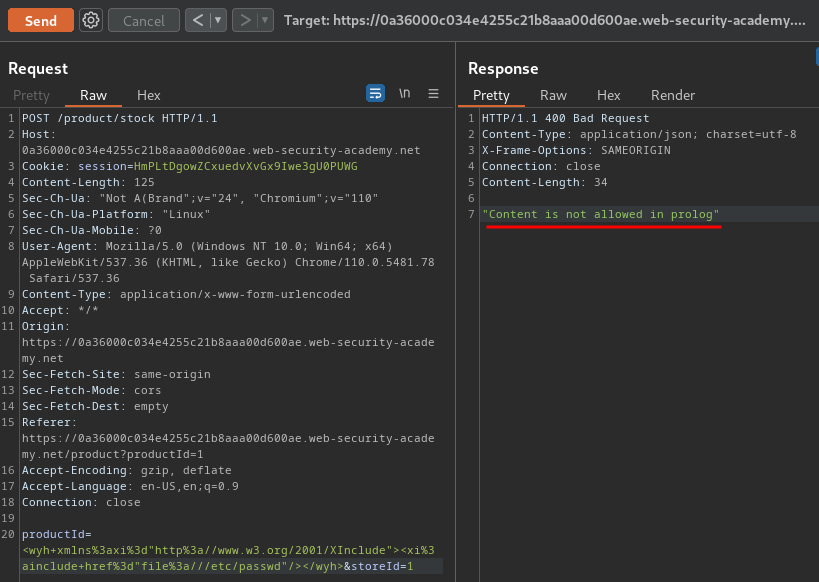Click the "Content is not allowed in prolog" message
Image resolution: width=819 pixels, height=582 pixels.
point(600,214)
